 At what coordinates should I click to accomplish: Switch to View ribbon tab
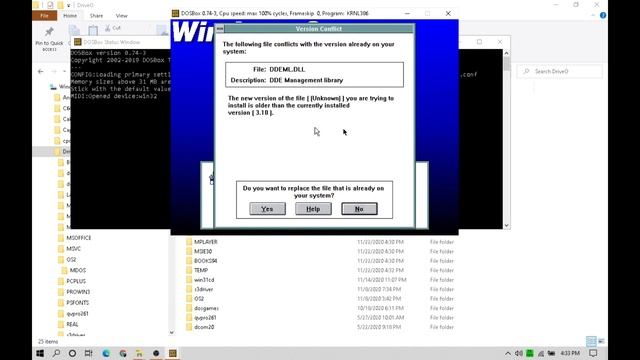(x=122, y=16)
